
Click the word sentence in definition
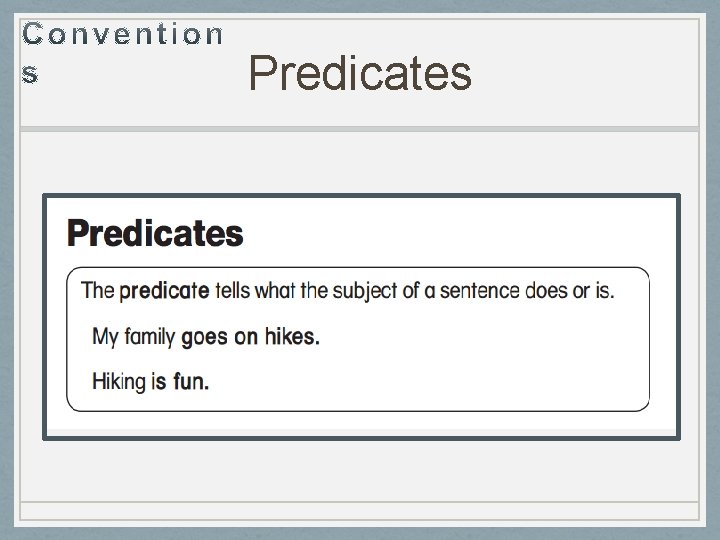click(479, 291)
